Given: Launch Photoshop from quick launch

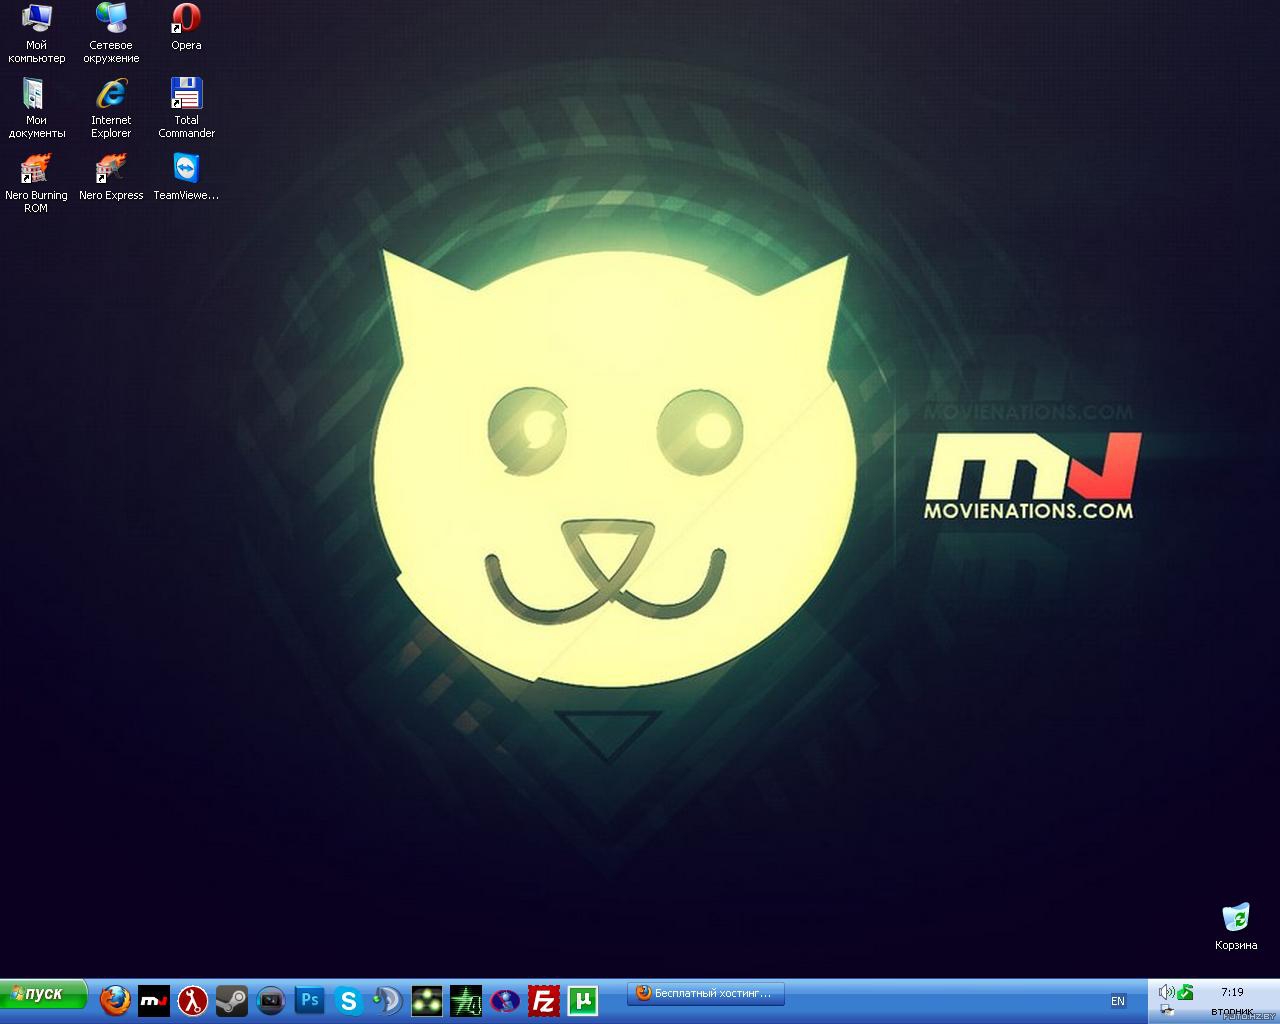Looking at the screenshot, I should pyautogui.click(x=310, y=1000).
